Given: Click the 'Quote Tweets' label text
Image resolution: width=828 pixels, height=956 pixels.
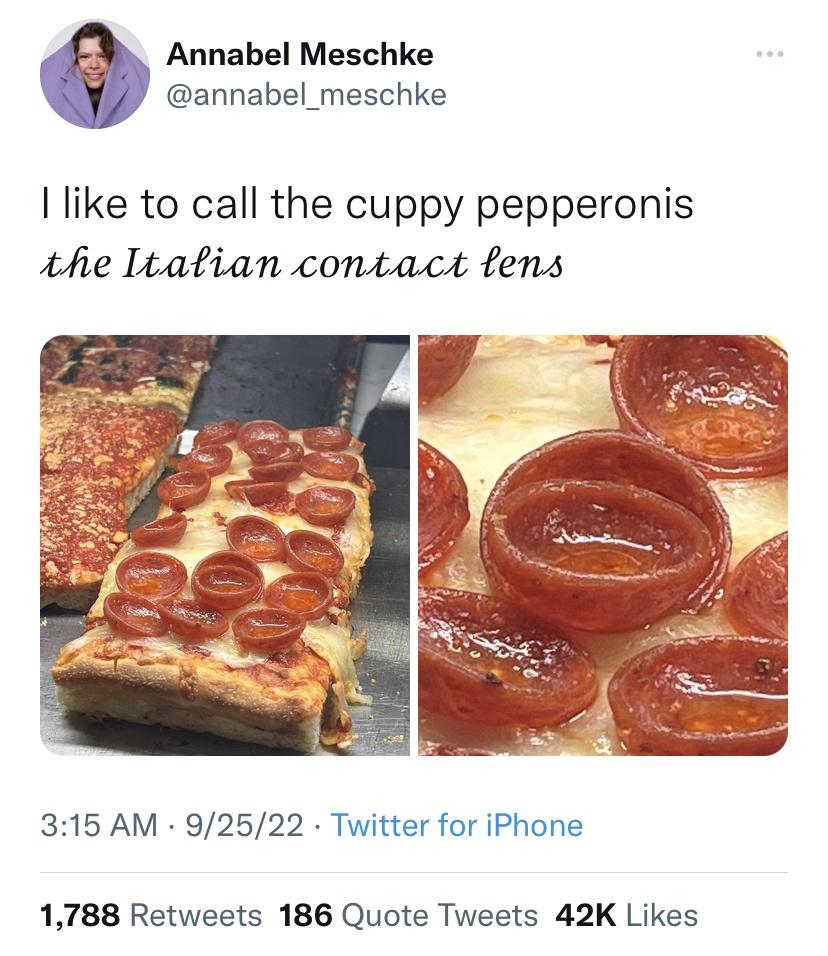Looking at the screenshot, I should tap(439, 914).
